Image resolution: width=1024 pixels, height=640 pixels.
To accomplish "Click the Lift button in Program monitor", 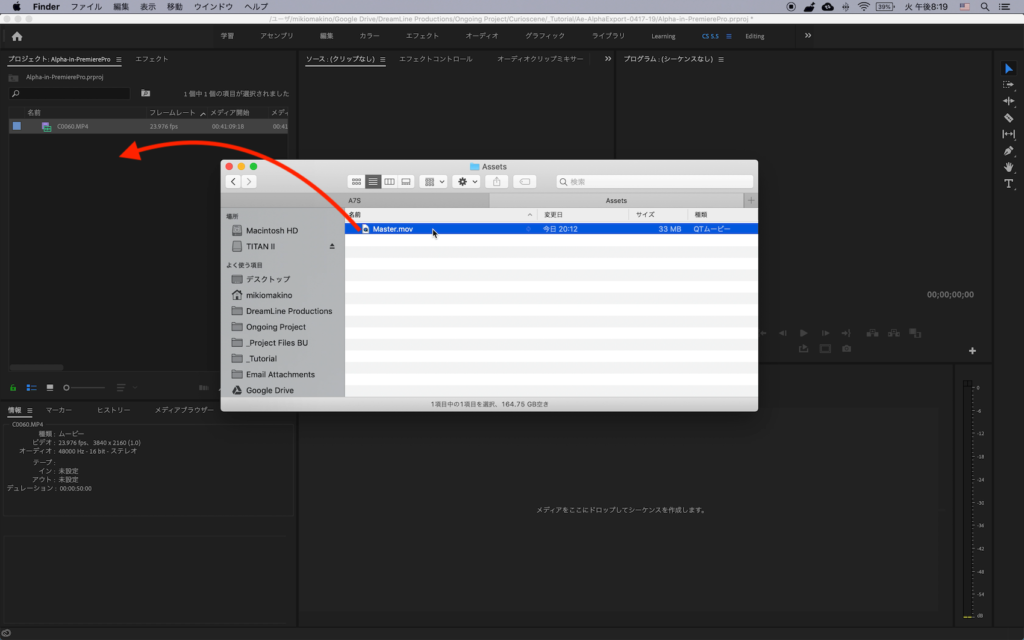I will [x=872, y=333].
